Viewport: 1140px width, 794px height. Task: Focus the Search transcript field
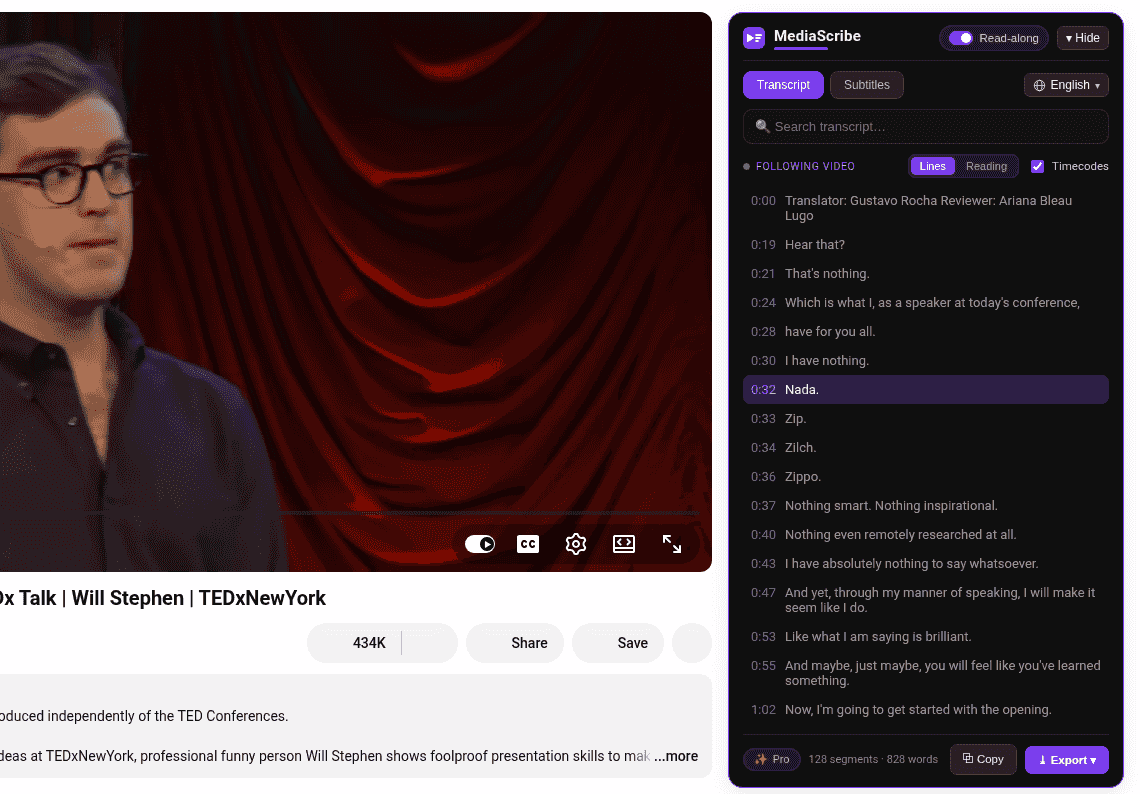click(x=926, y=127)
